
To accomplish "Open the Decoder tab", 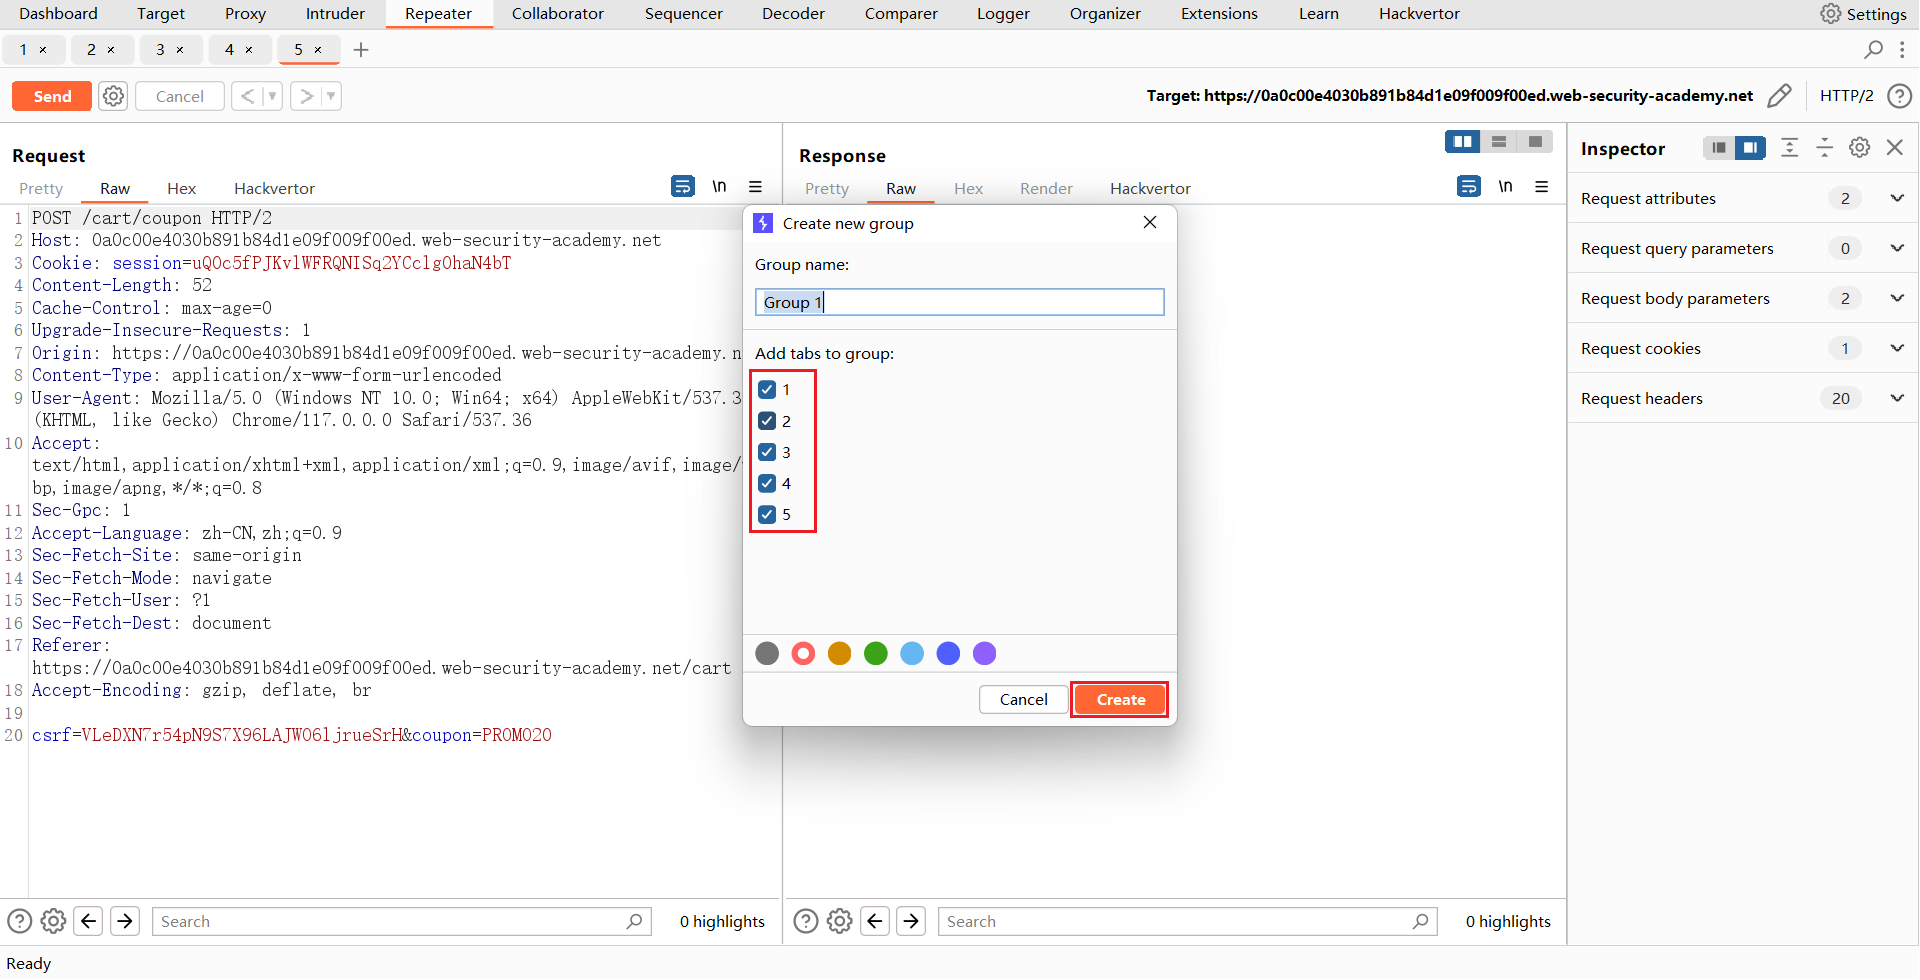I will click(793, 14).
